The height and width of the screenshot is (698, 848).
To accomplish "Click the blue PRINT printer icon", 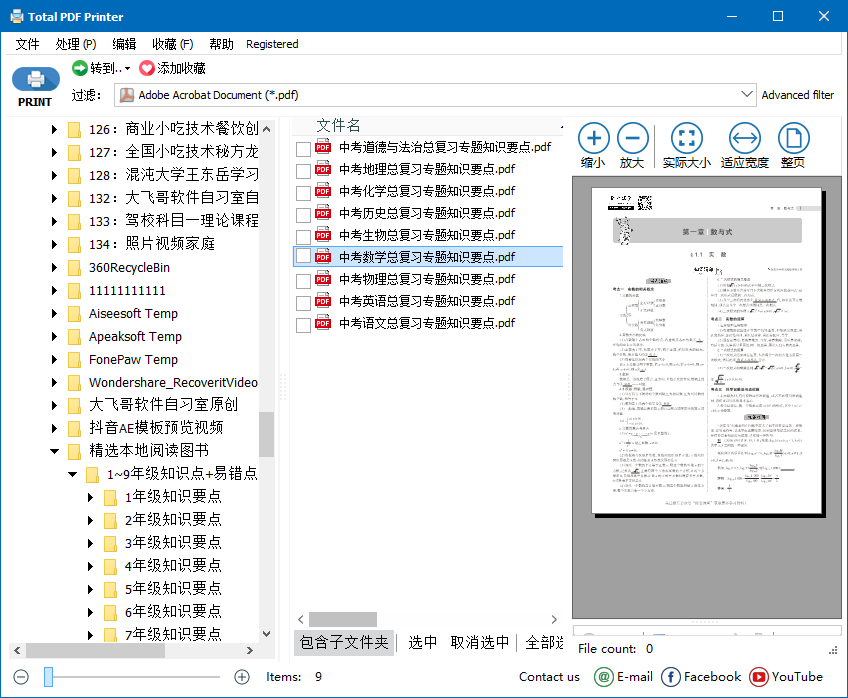I will (35, 80).
